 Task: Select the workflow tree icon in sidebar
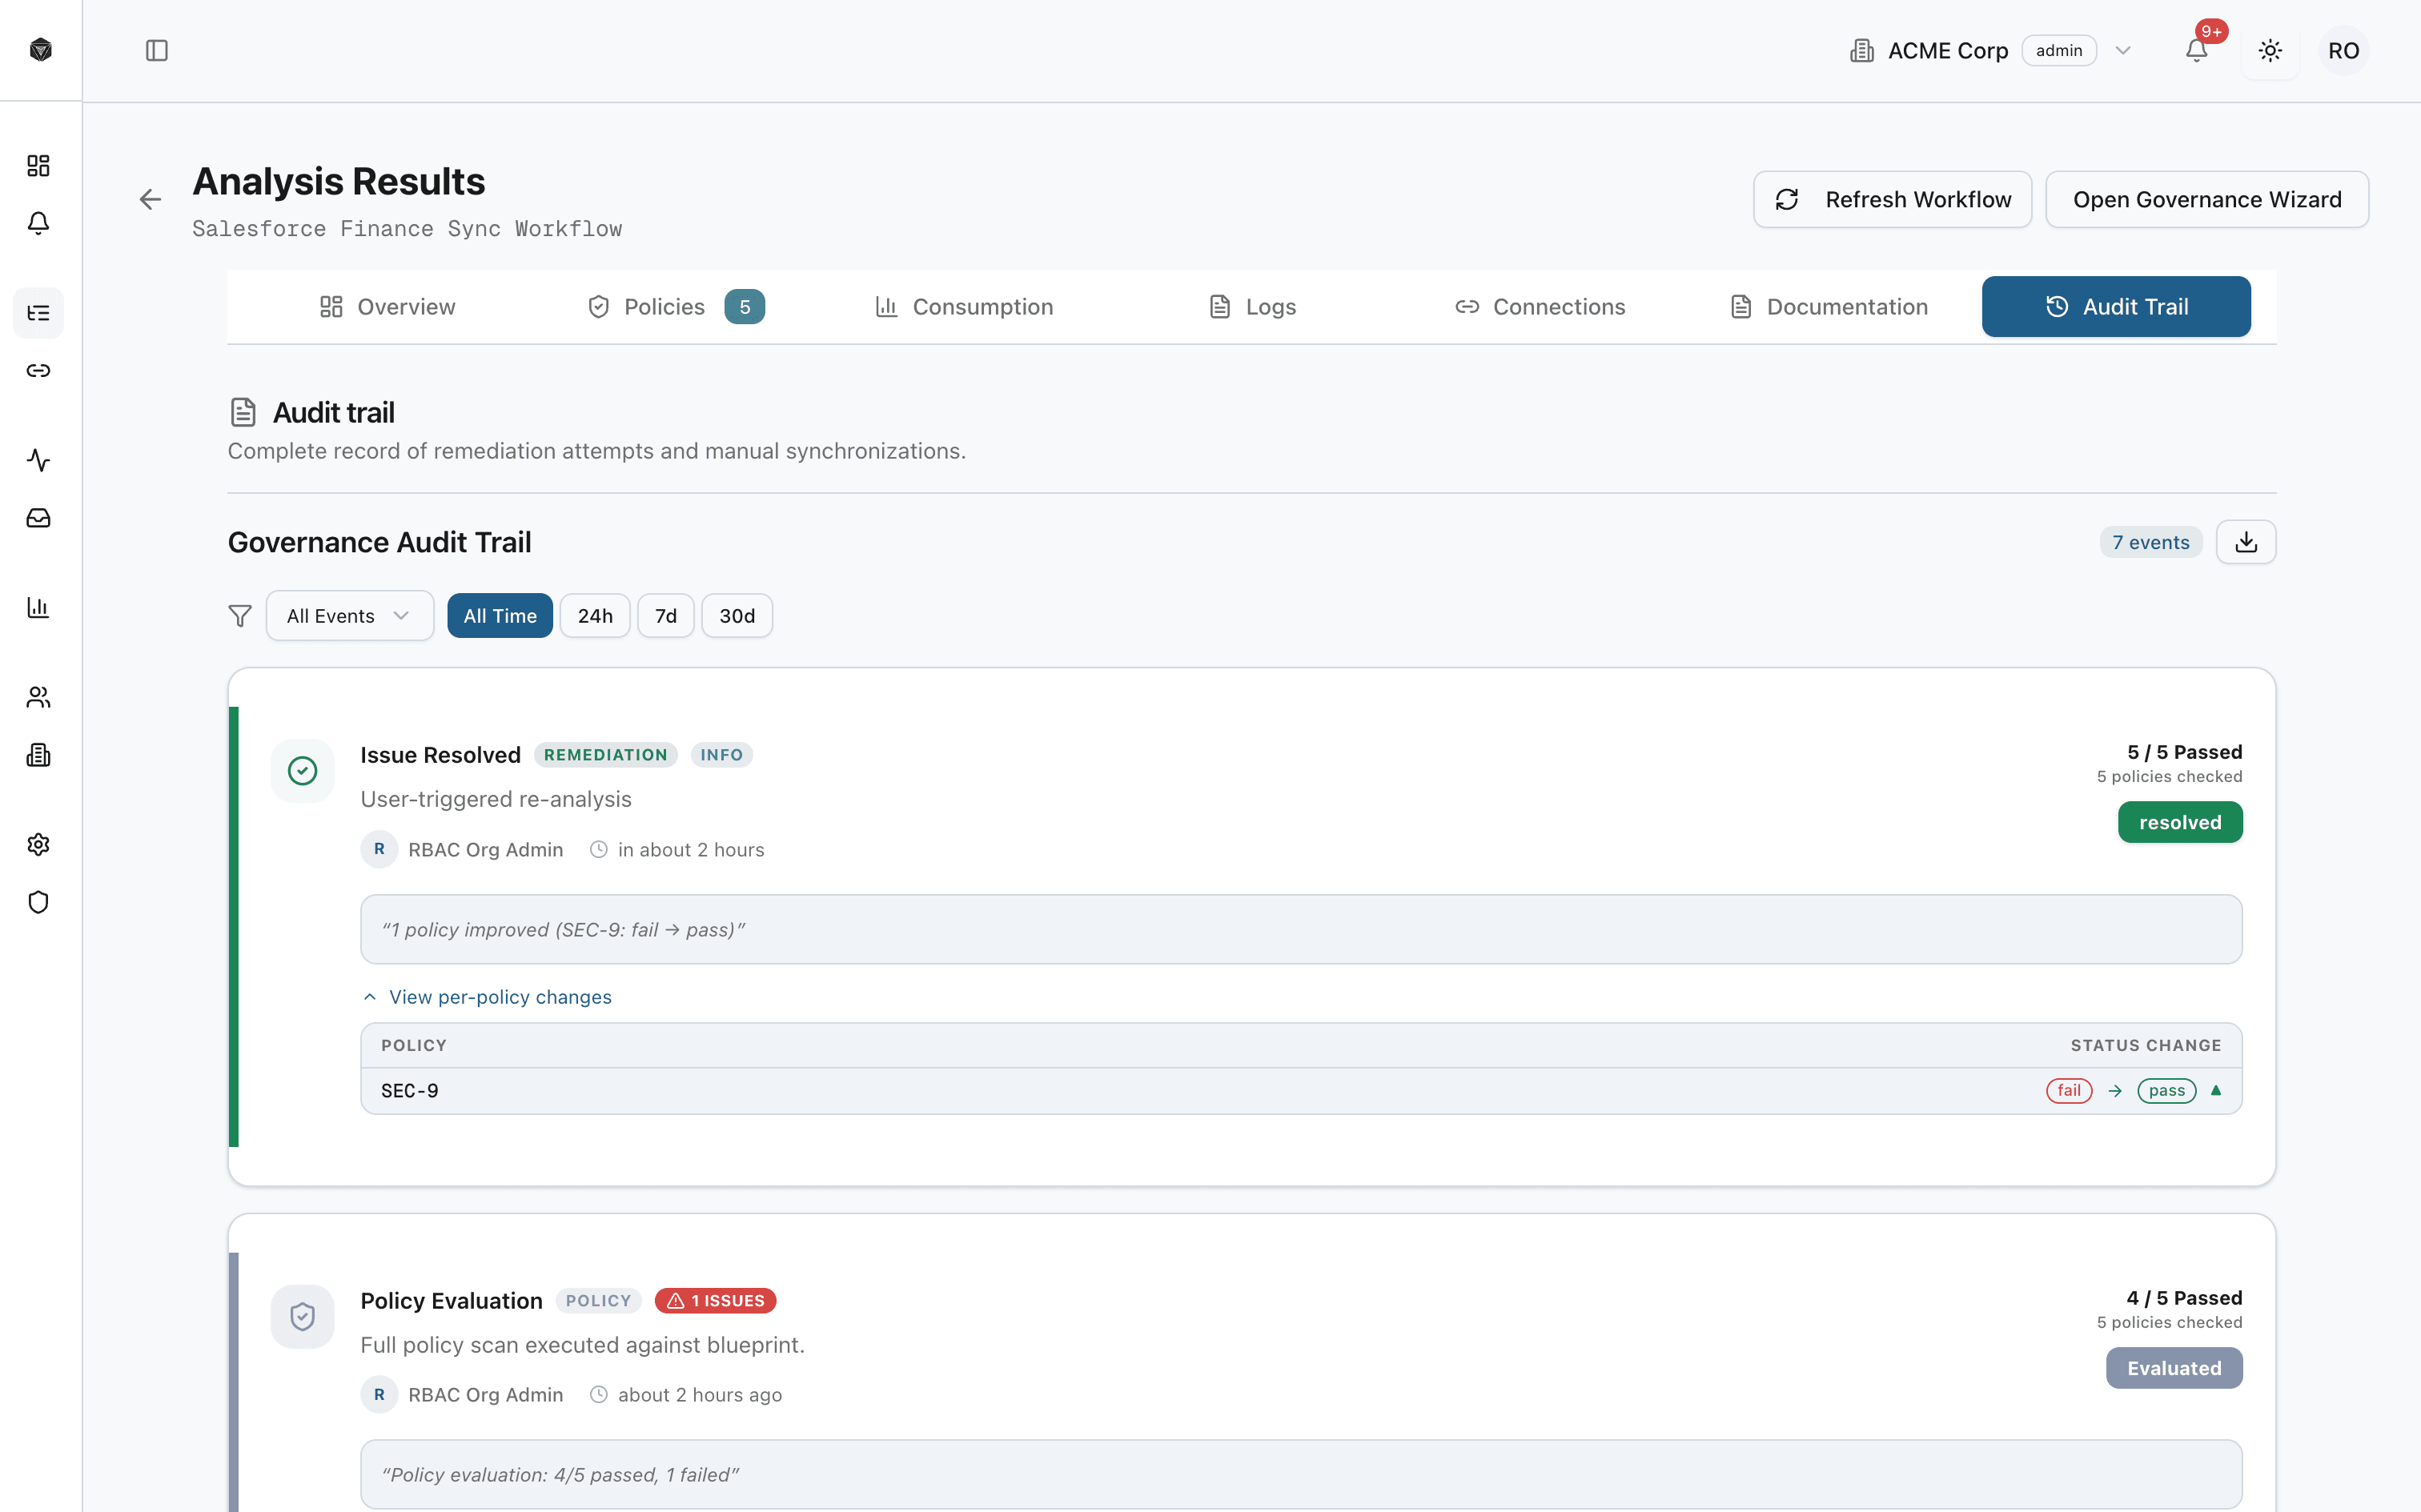[38, 313]
